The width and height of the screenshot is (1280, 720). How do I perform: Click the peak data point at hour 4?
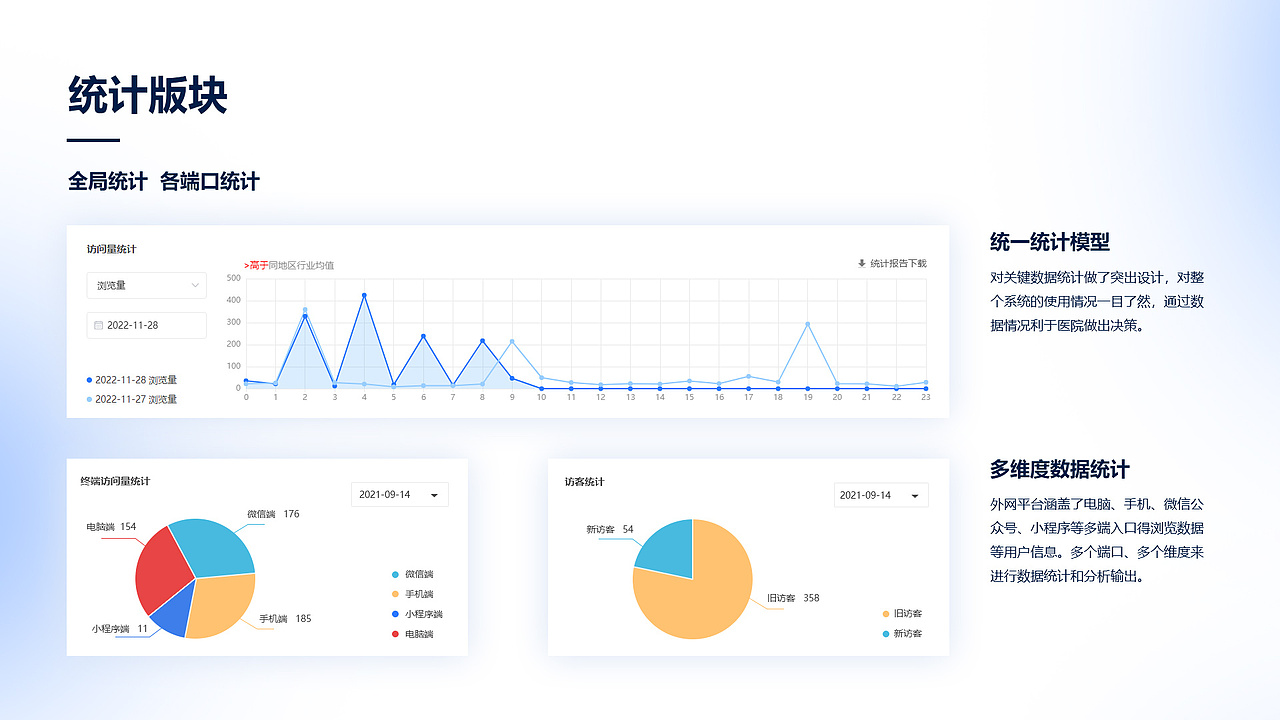tap(364, 295)
